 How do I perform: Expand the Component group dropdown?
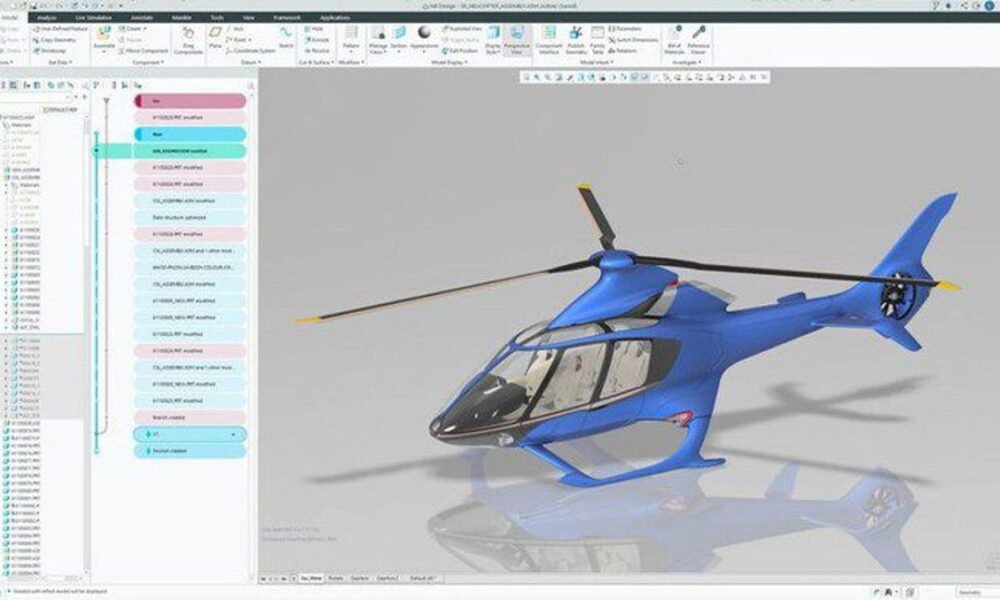click(148, 62)
